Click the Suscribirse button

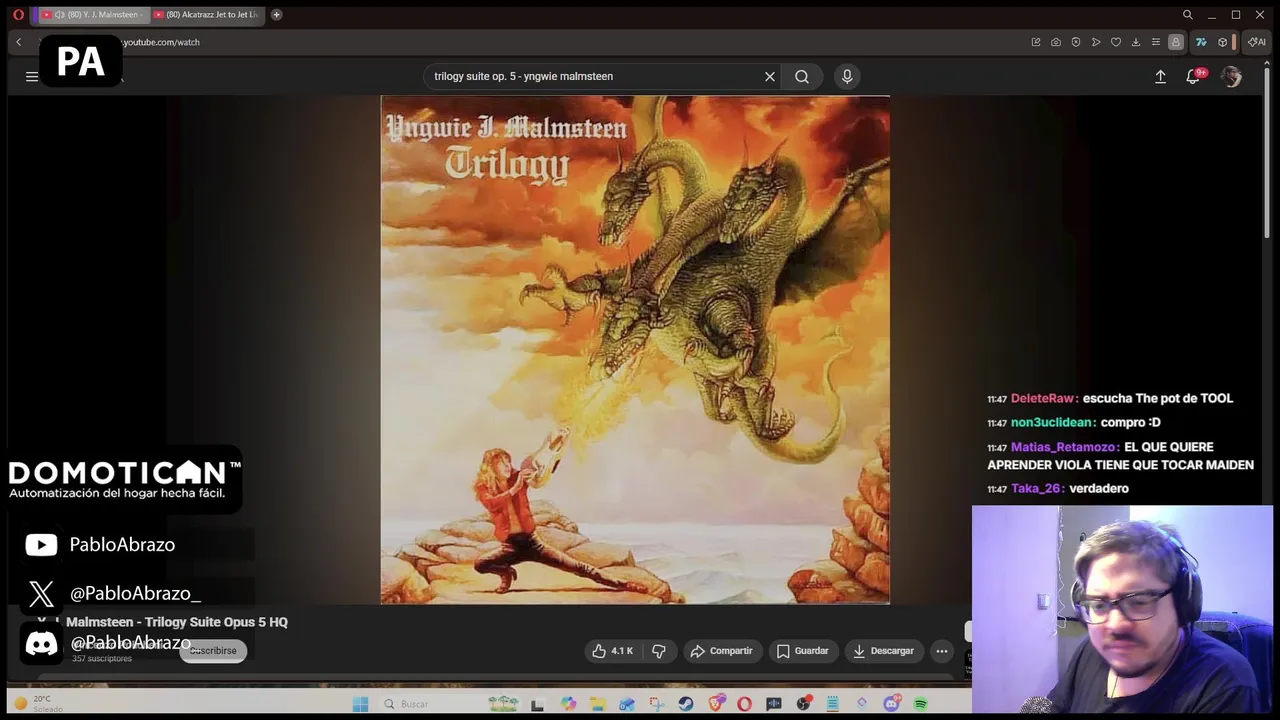click(213, 651)
